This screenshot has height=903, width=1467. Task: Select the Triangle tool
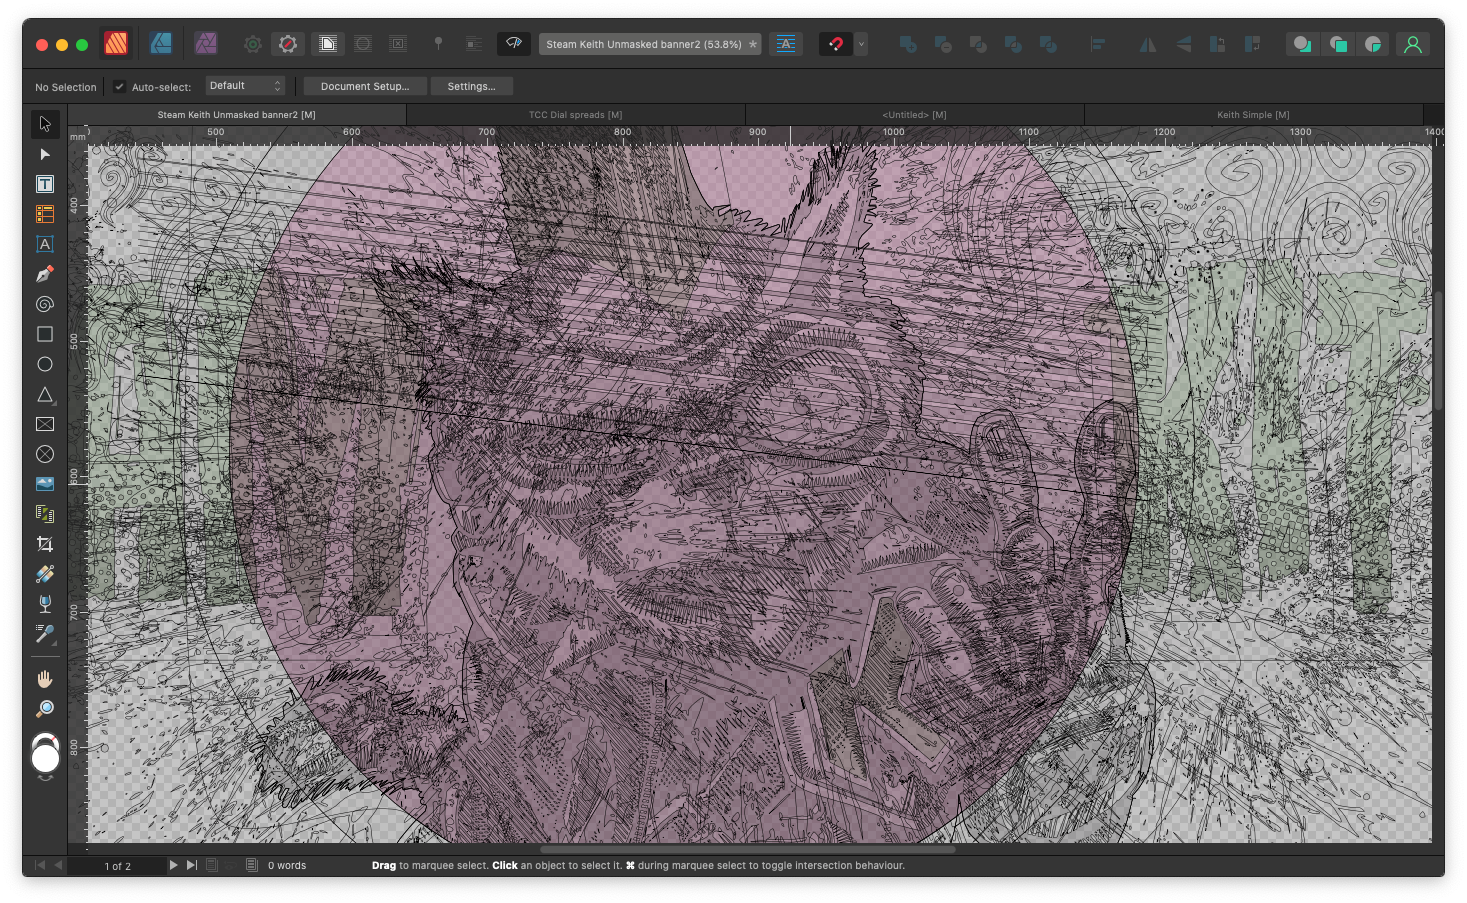pyautogui.click(x=44, y=394)
